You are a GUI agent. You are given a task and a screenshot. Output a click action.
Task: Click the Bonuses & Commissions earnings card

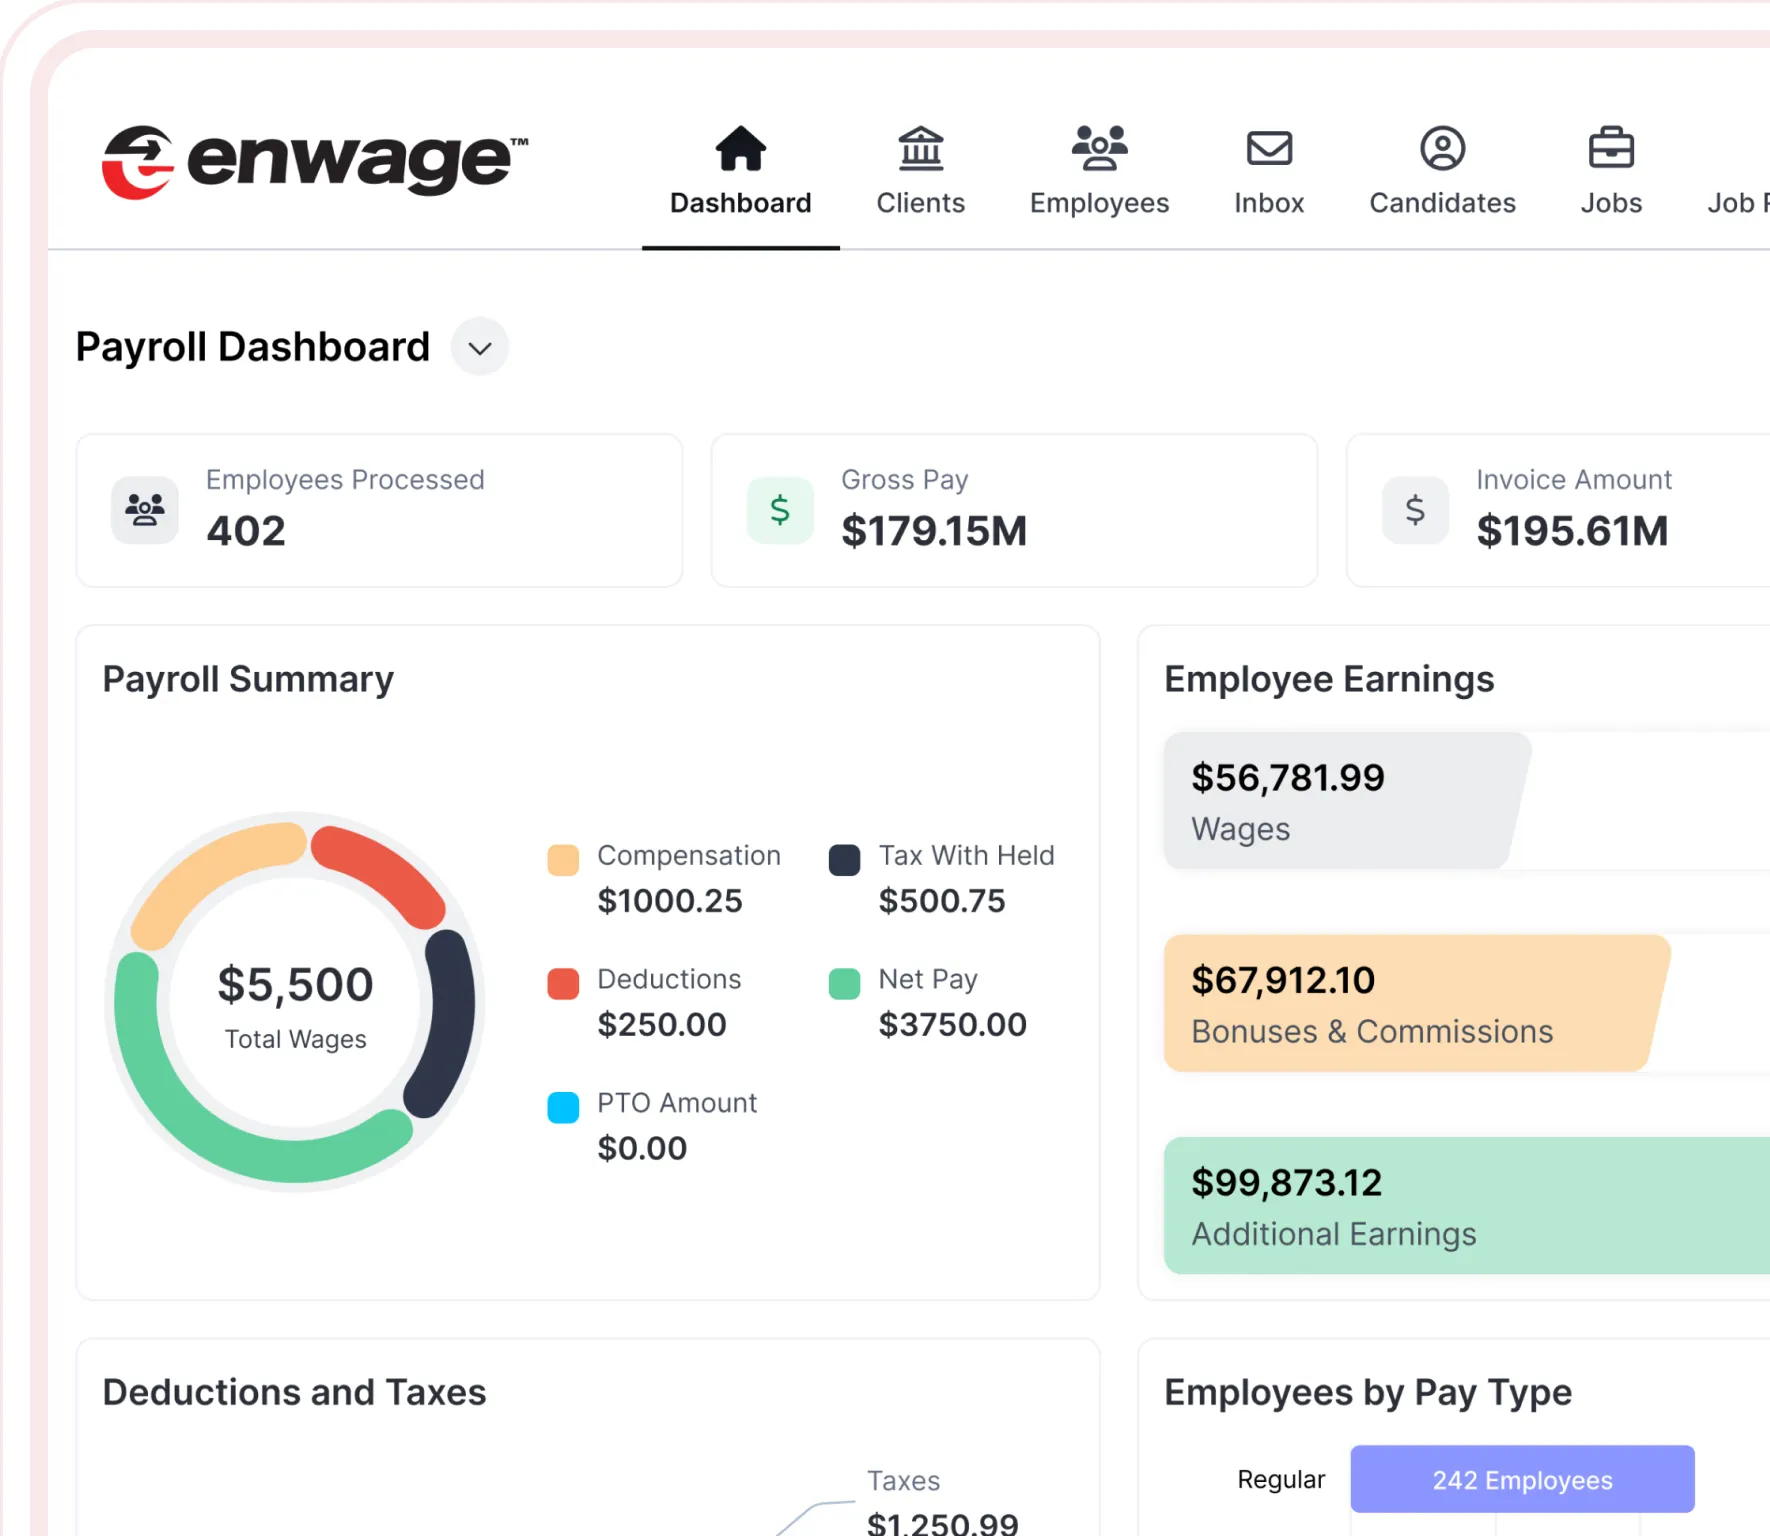tap(1410, 1003)
